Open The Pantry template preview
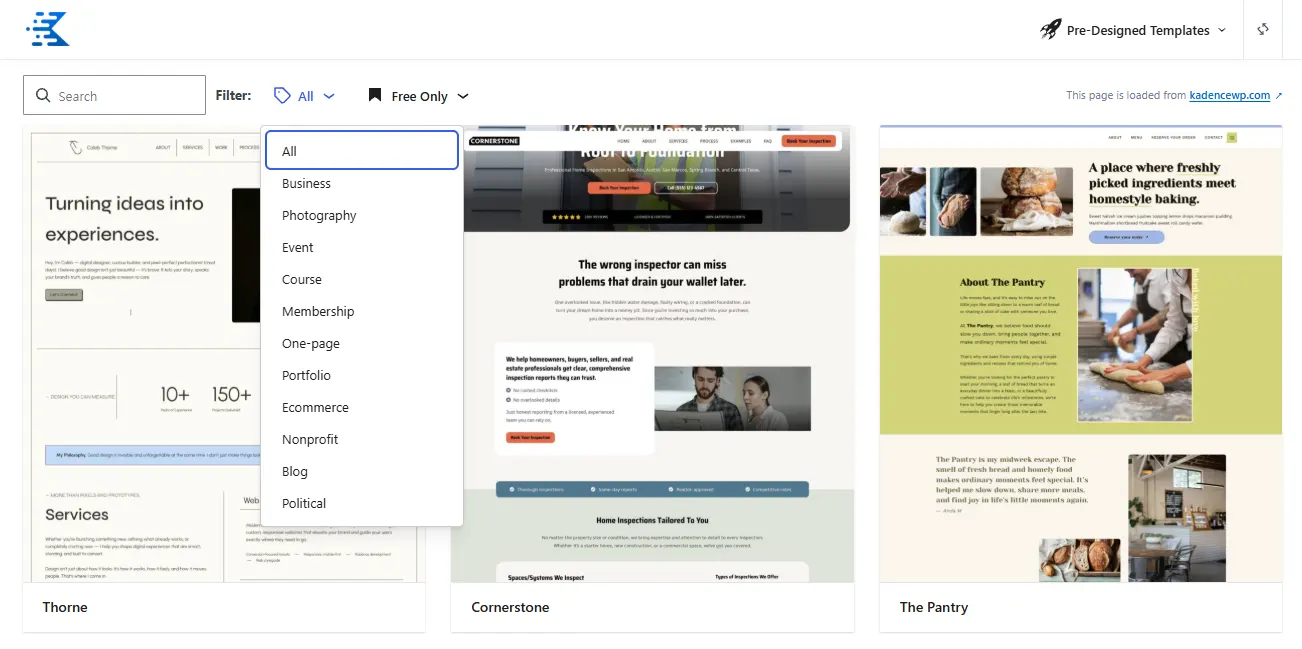The image size is (1302, 649). (1081, 354)
